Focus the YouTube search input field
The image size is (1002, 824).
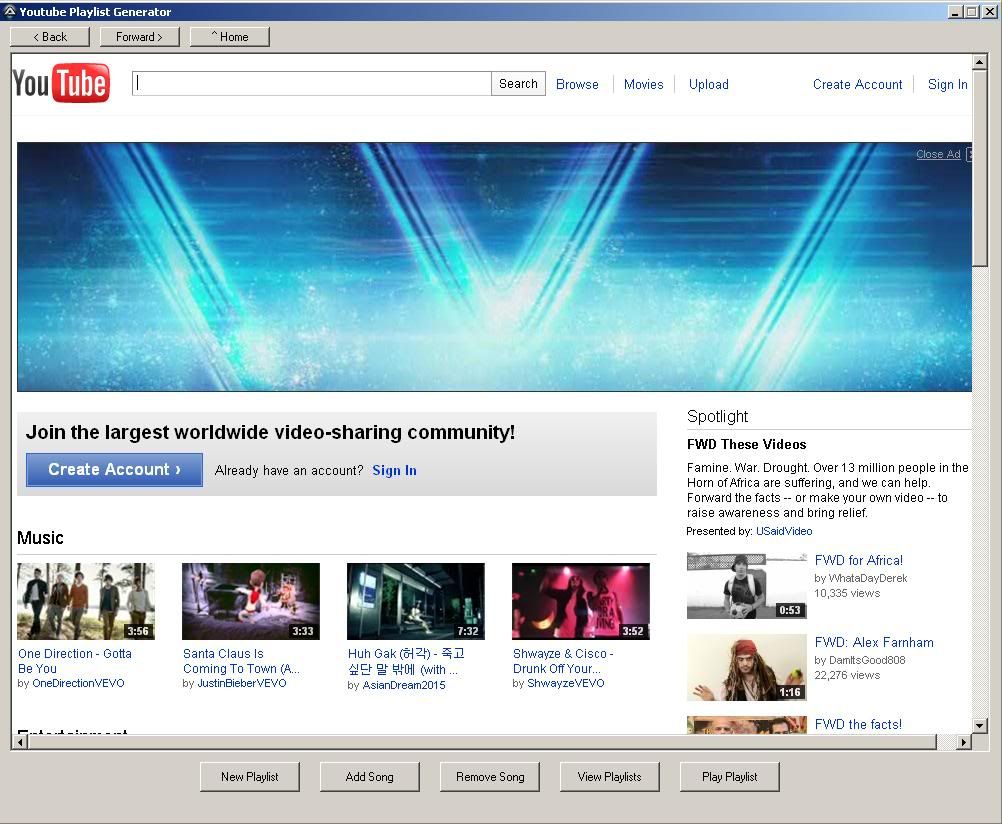[312, 84]
